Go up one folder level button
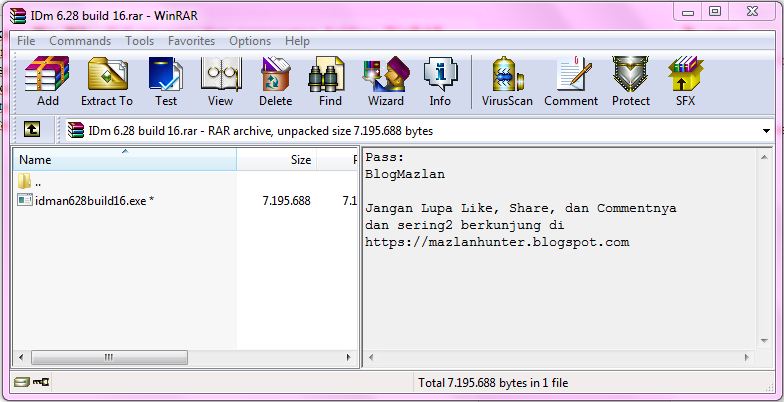 [32, 130]
